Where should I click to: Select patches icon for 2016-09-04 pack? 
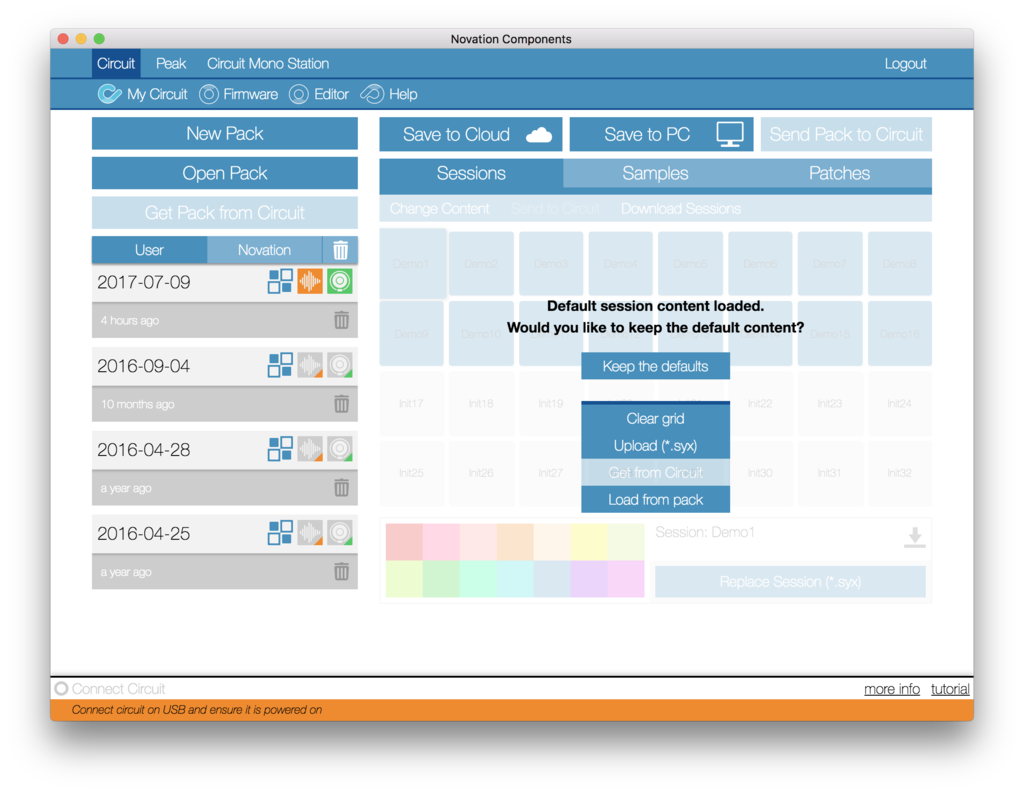point(340,365)
